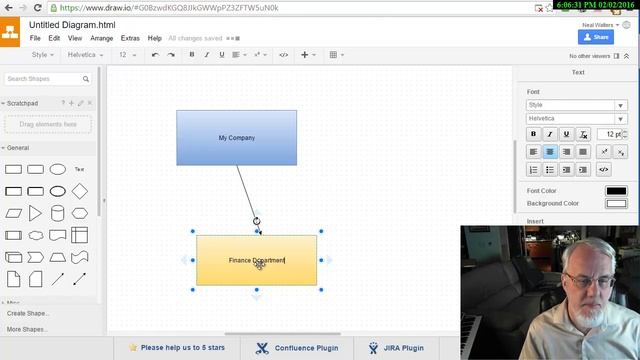Open the toolbar Helvetica font dropdown
The height and width of the screenshot is (360, 640).
[x=85, y=55]
